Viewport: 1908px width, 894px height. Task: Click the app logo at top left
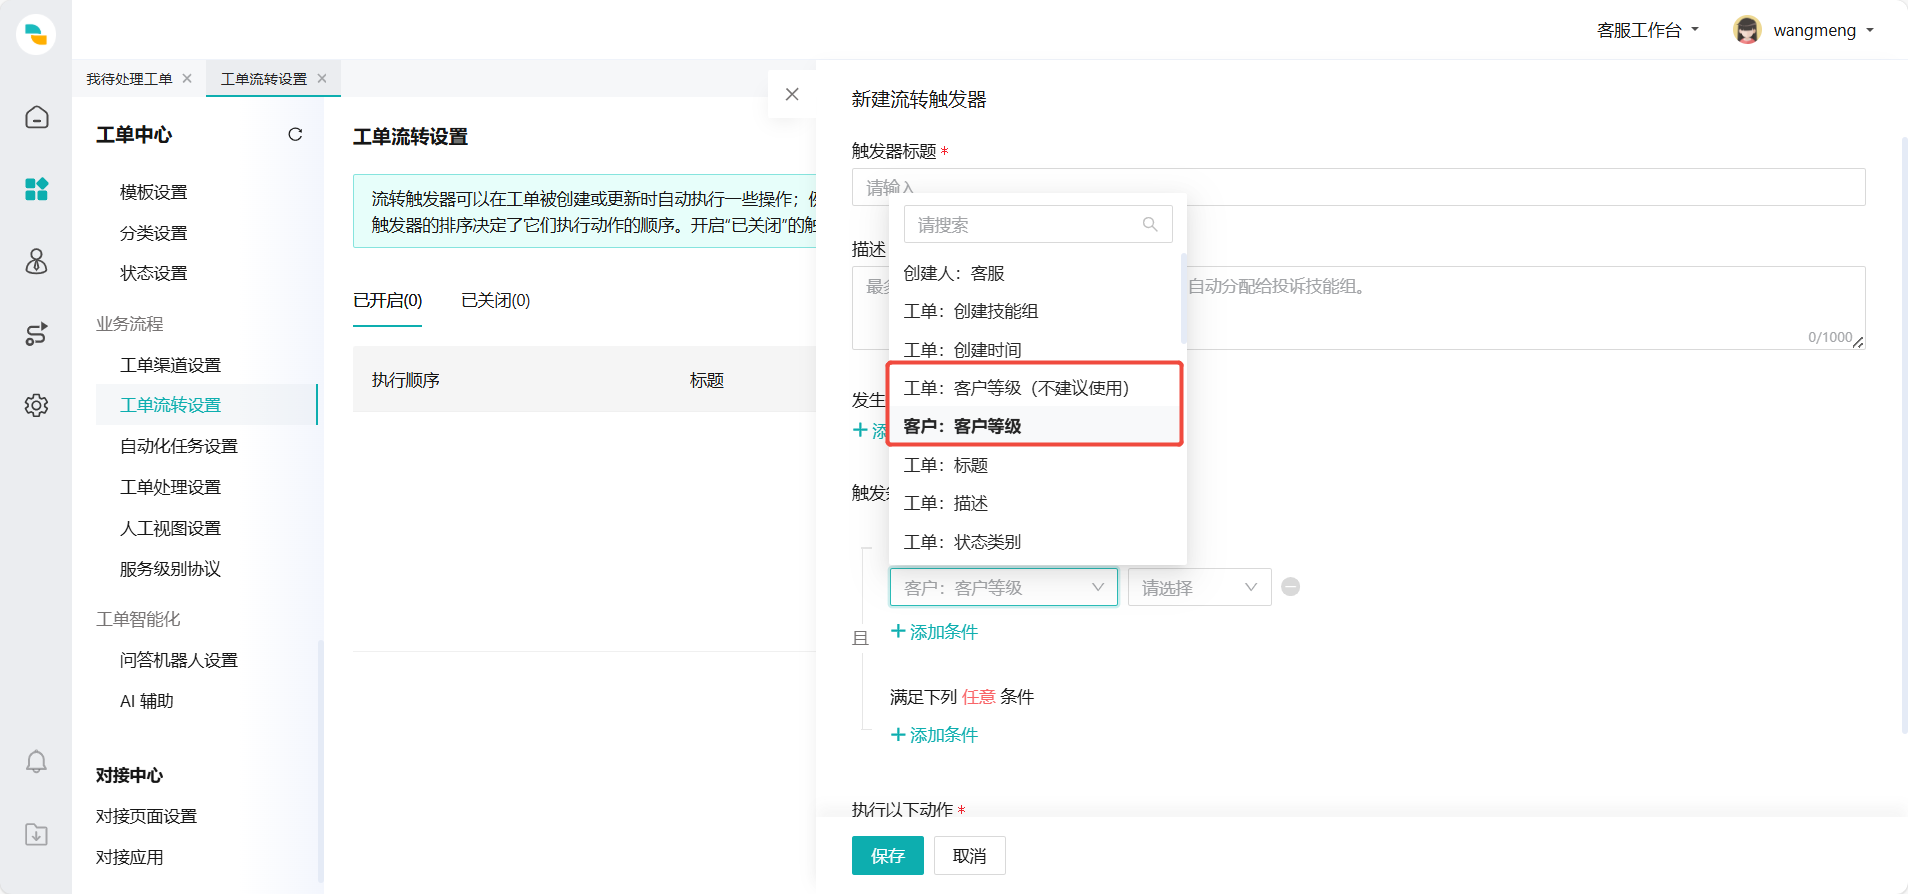pyautogui.click(x=36, y=34)
